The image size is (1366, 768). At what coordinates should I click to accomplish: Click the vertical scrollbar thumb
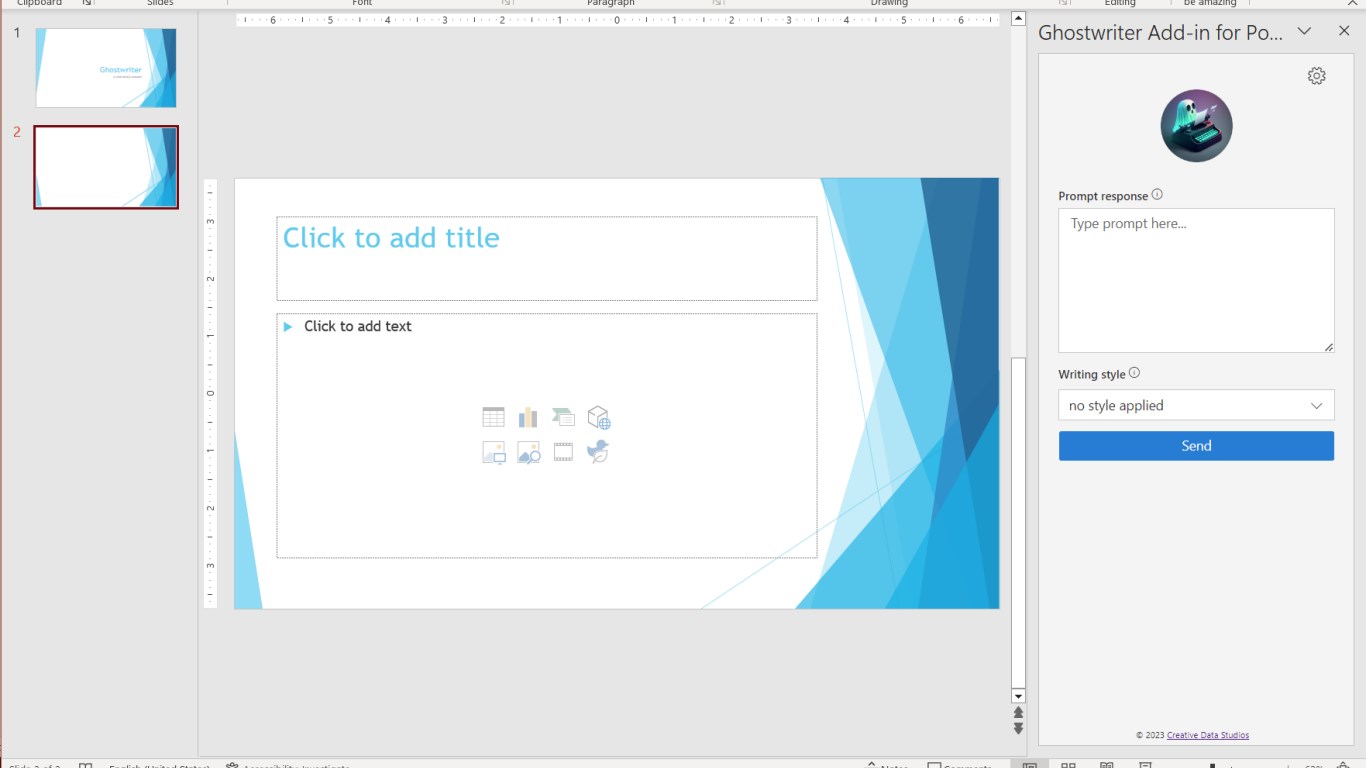(1018, 522)
